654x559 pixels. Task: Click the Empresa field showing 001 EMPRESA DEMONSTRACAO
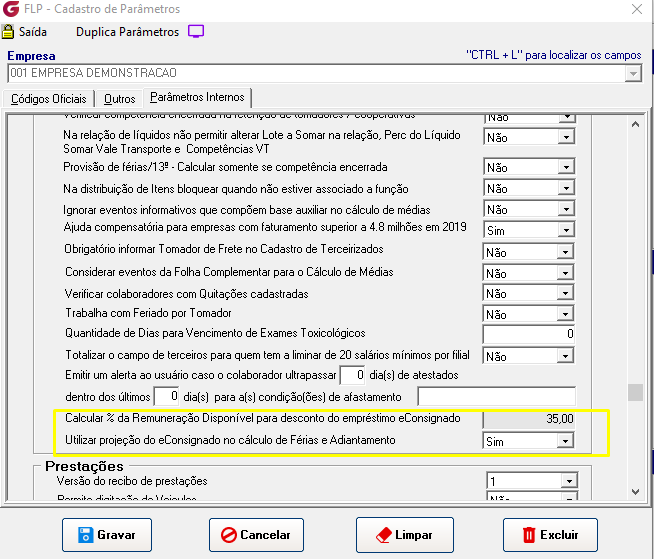(324, 73)
